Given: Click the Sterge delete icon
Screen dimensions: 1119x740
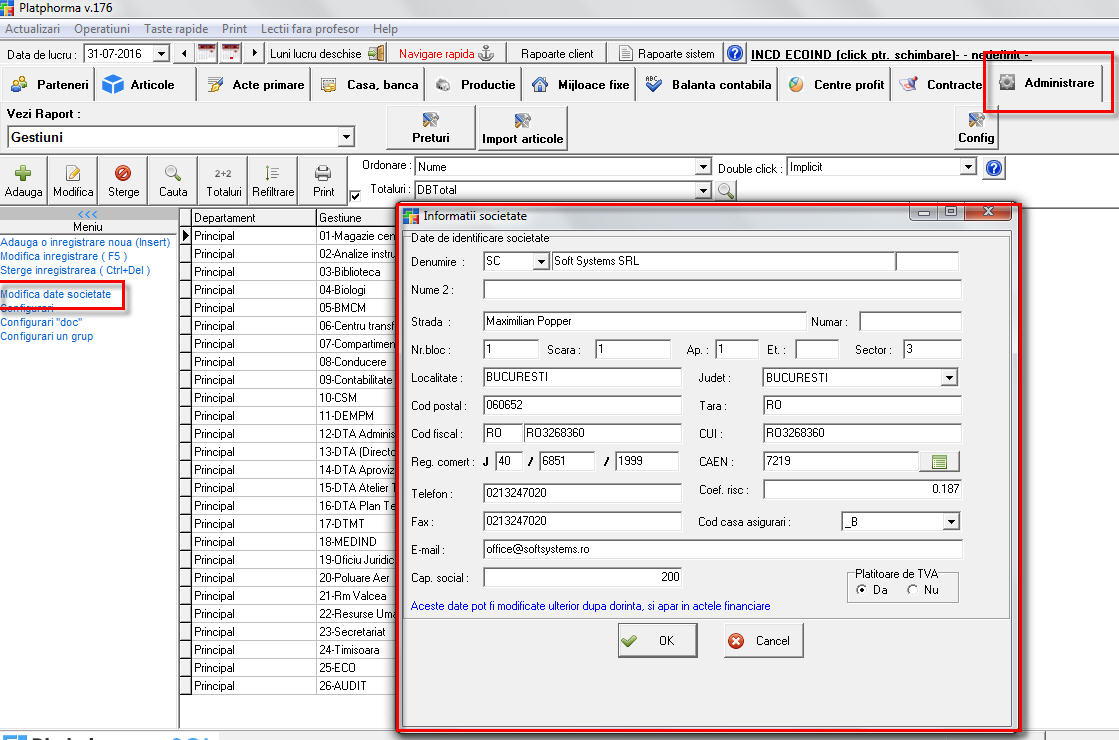Looking at the screenshot, I should (x=123, y=173).
